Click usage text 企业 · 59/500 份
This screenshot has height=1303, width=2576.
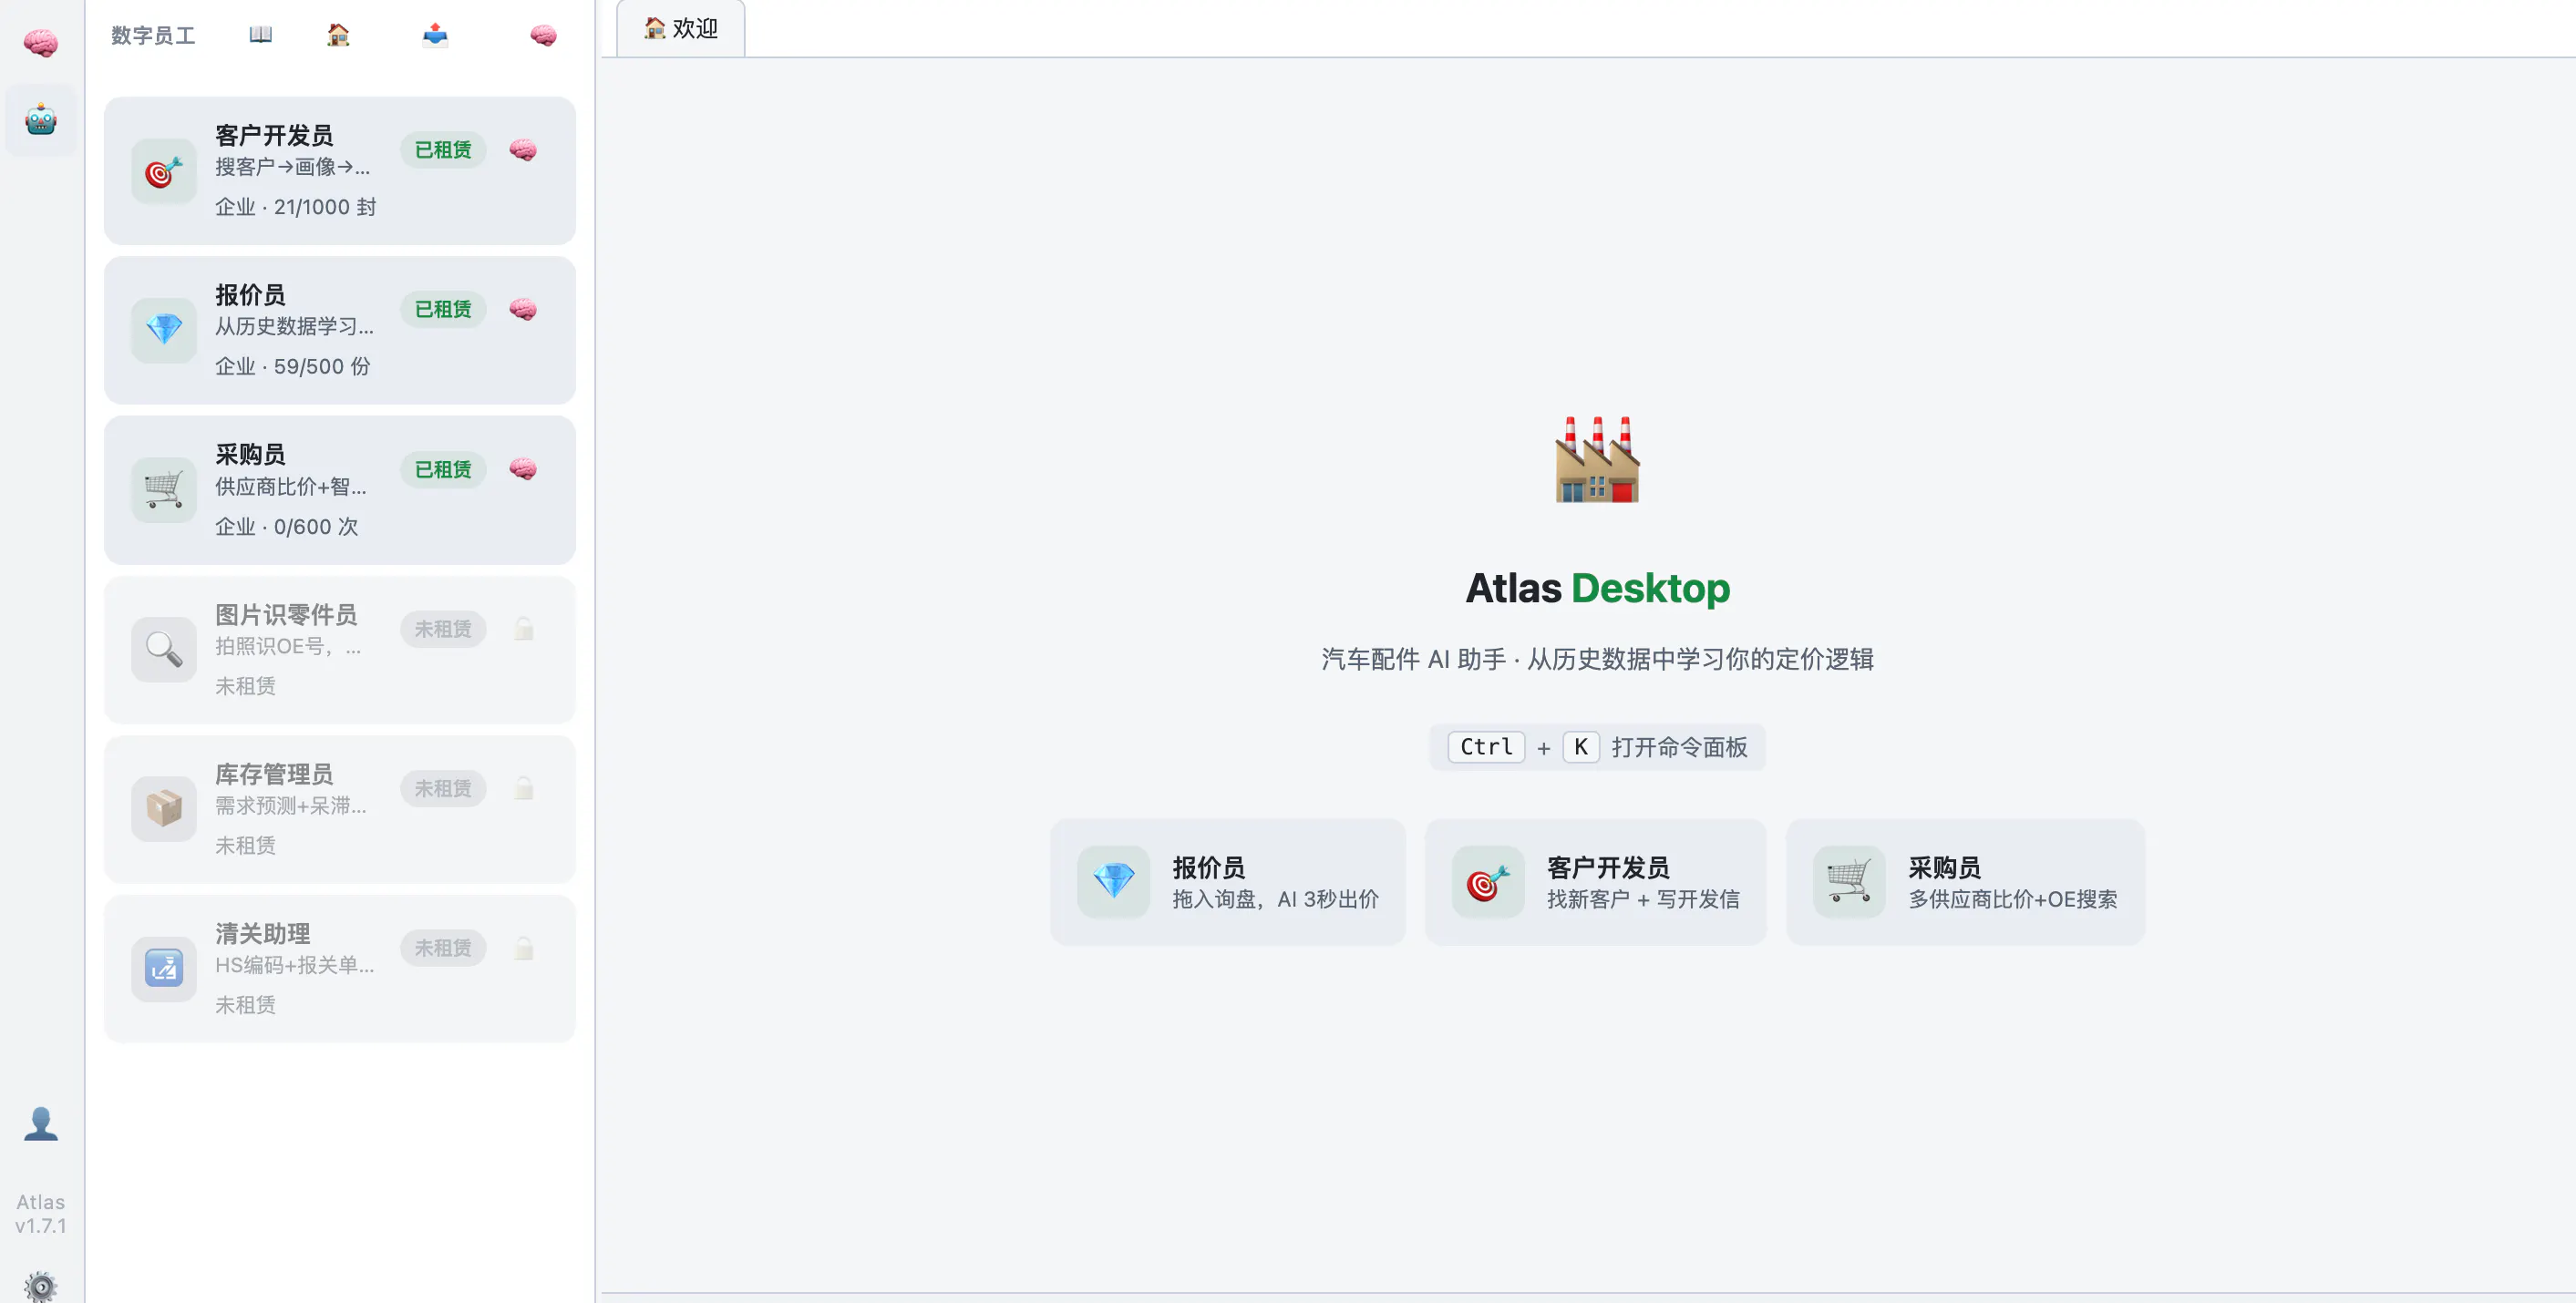[293, 366]
